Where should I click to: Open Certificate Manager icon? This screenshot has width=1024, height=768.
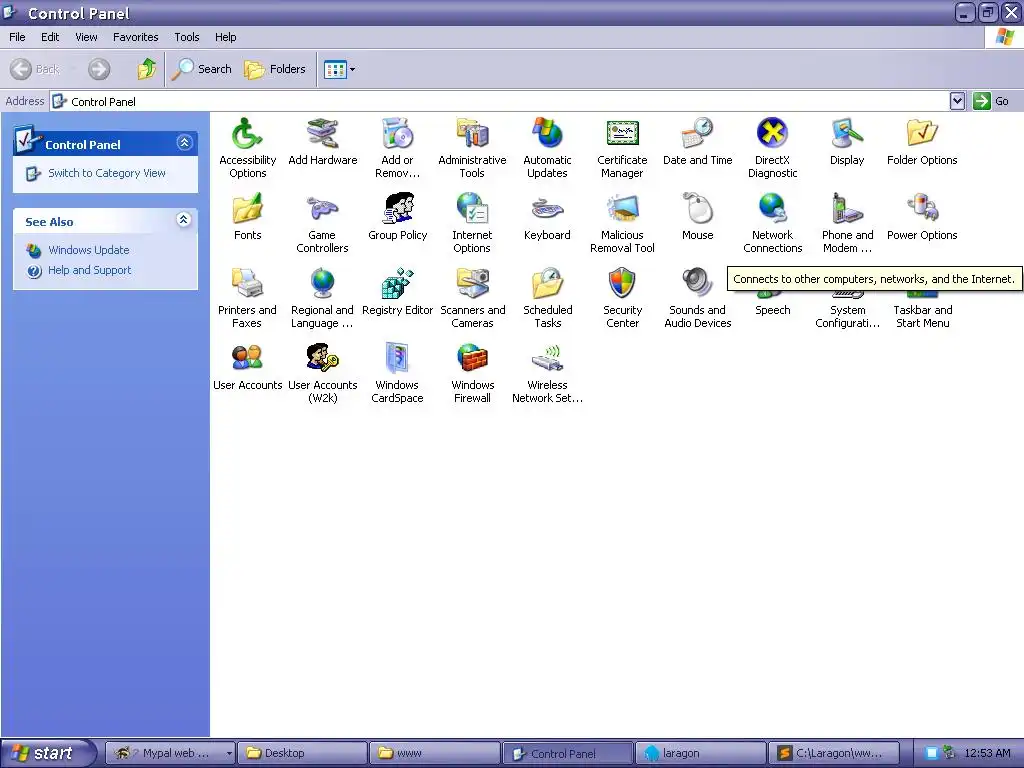pyautogui.click(x=622, y=134)
